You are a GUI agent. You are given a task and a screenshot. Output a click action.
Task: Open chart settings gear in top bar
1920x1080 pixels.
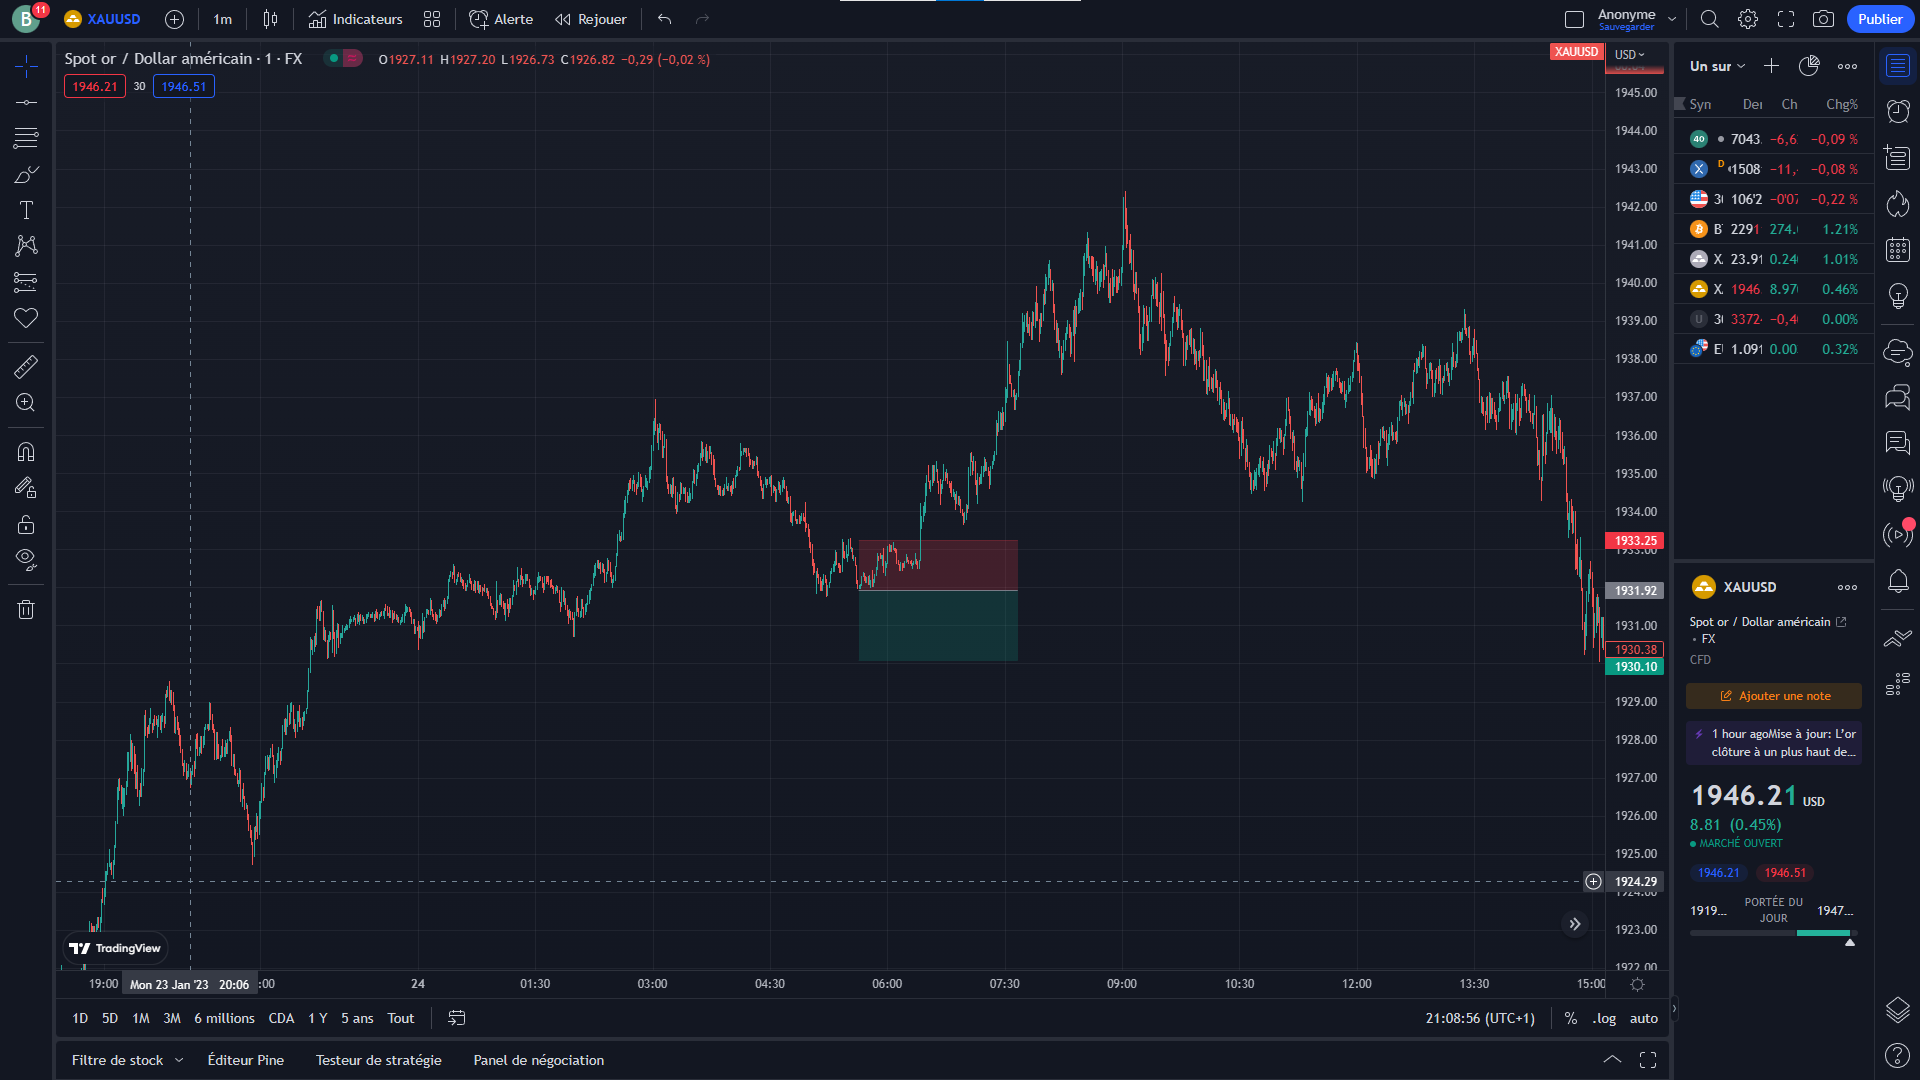[1747, 19]
